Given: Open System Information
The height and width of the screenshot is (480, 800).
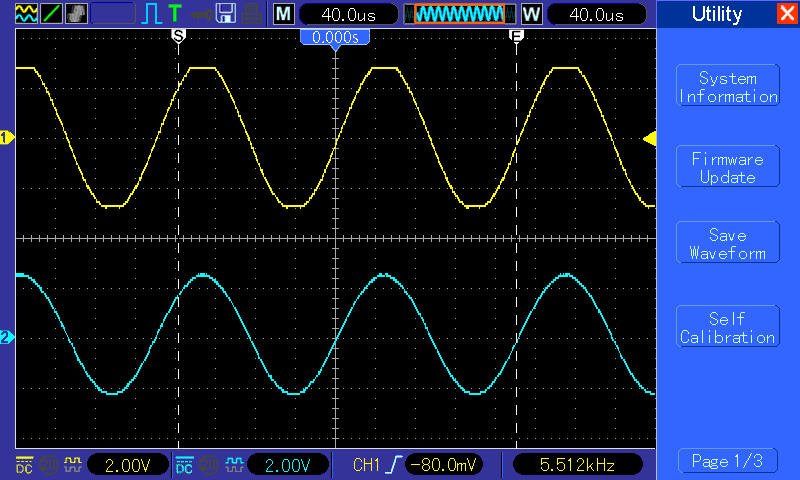Looking at the screenshot, I should [x=728, y=86].
